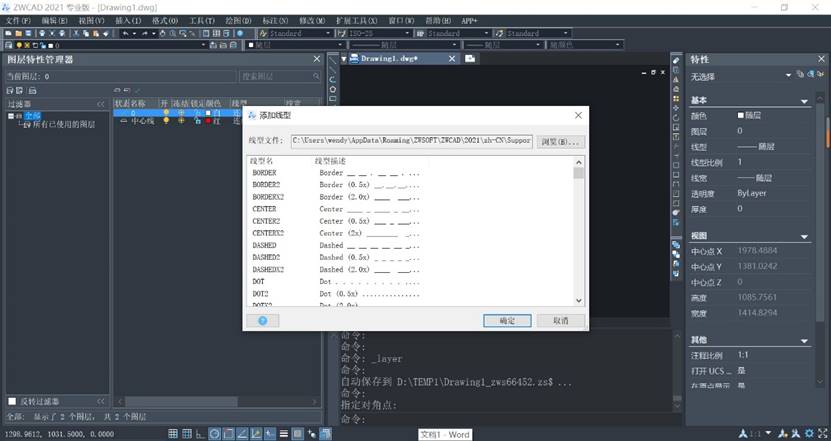Viewport: 831px width, 441px height.
Task: Click the 确定 button in the dialog
Action: coord(506,320)
